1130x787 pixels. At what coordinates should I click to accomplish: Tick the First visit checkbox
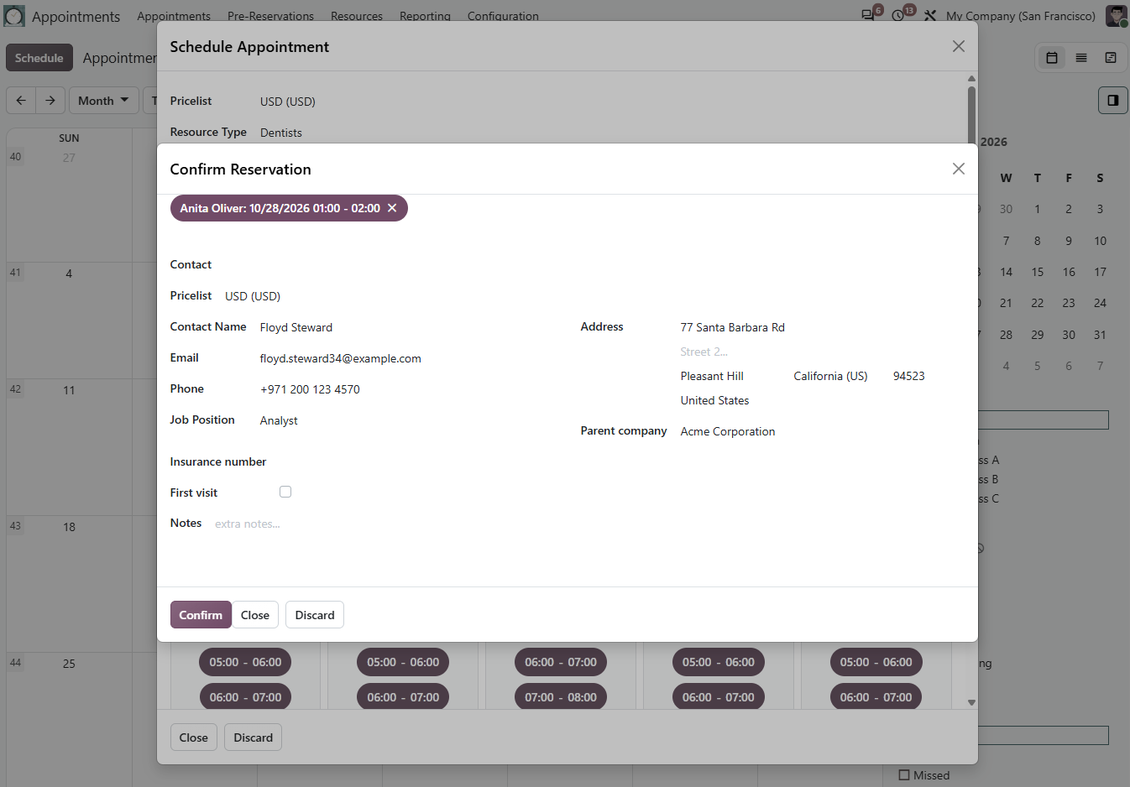coord(285,492)
